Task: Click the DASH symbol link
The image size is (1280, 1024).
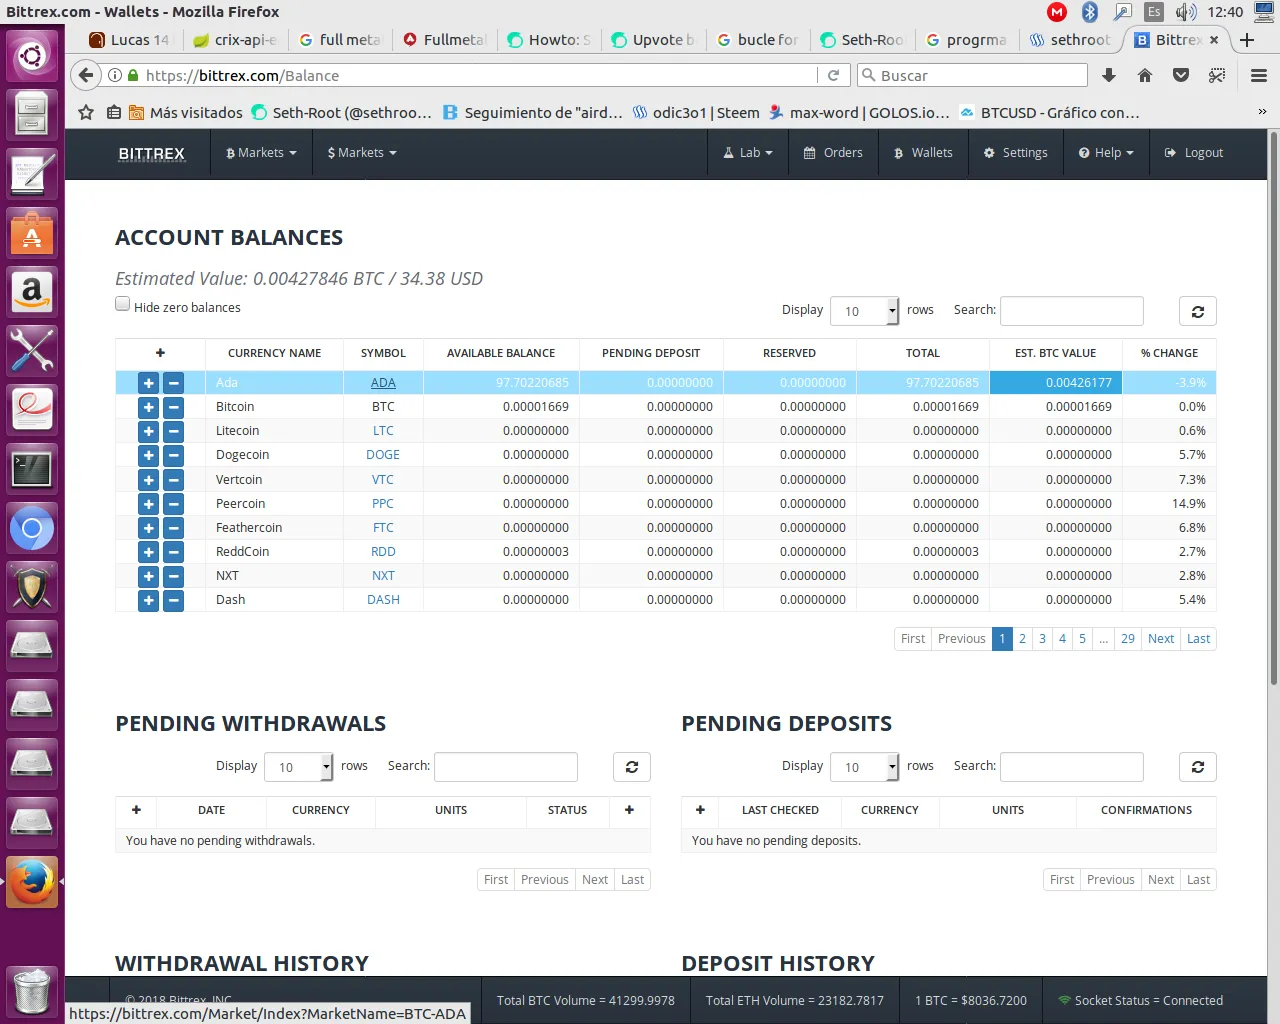Action: click(x=383, y=600)
